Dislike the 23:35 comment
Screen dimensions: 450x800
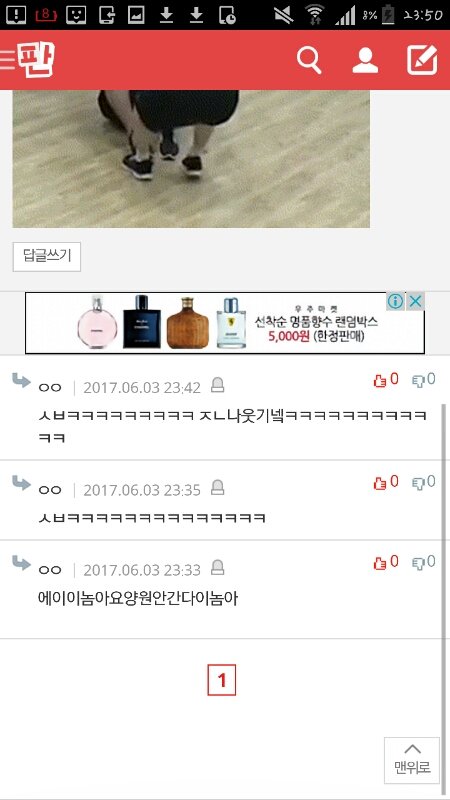[x=424, y=482]
